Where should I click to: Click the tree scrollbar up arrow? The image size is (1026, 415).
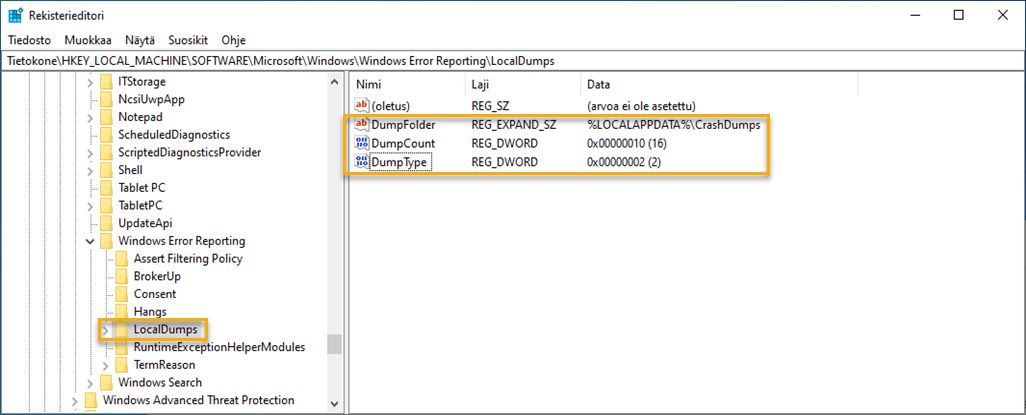tap(334, 82)
